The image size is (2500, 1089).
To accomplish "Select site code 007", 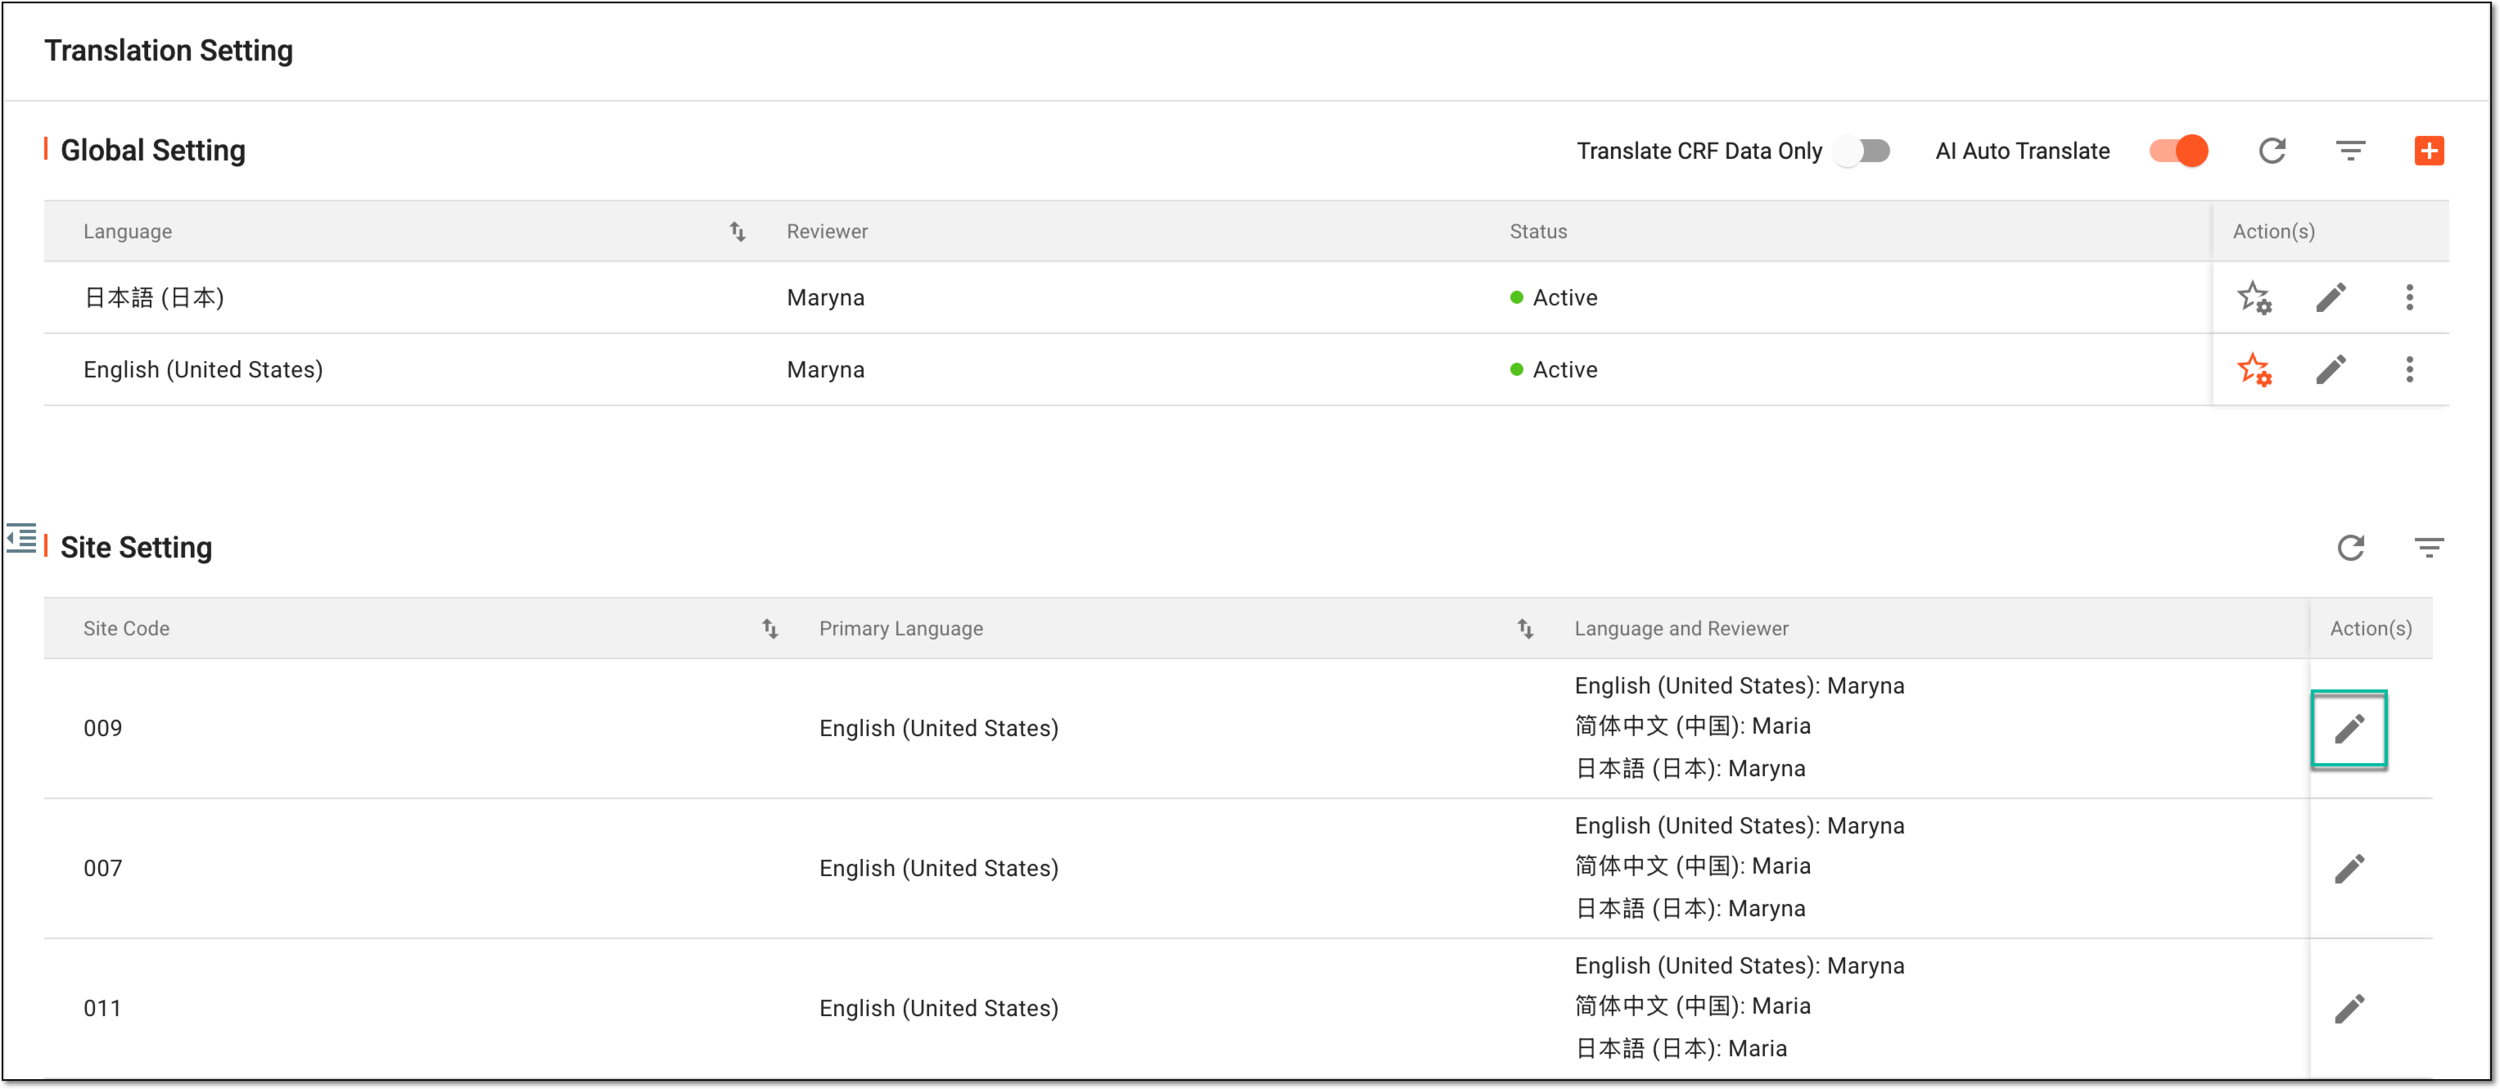I will coord(103,869).
